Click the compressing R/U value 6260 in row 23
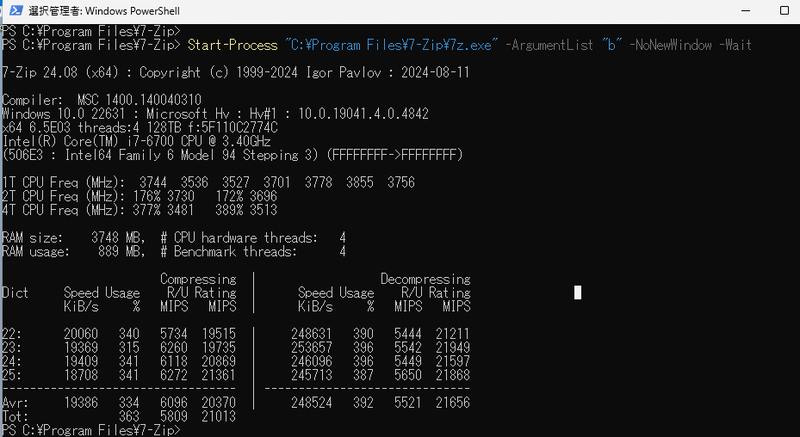Image resolution: width=800 pixels, height=437 pixels. pyautogui.click(x=174, y=348)
